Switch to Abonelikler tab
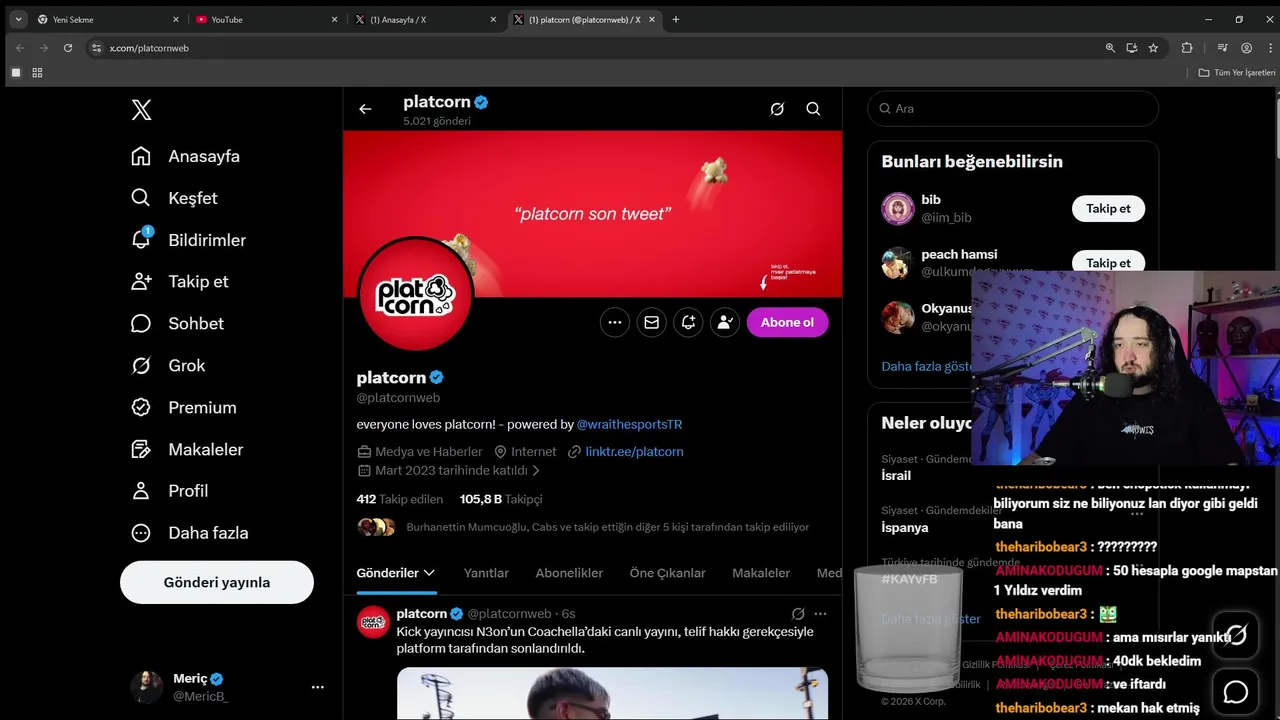The height and width of the screenshot is (720, 1280). click(569, 573)
